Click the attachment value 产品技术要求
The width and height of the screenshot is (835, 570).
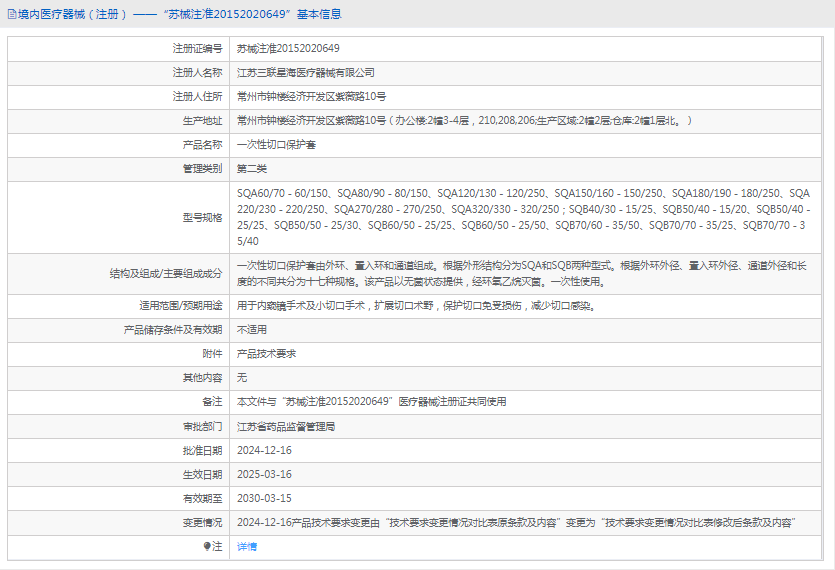pyautogui.click(x=266, y=354)
